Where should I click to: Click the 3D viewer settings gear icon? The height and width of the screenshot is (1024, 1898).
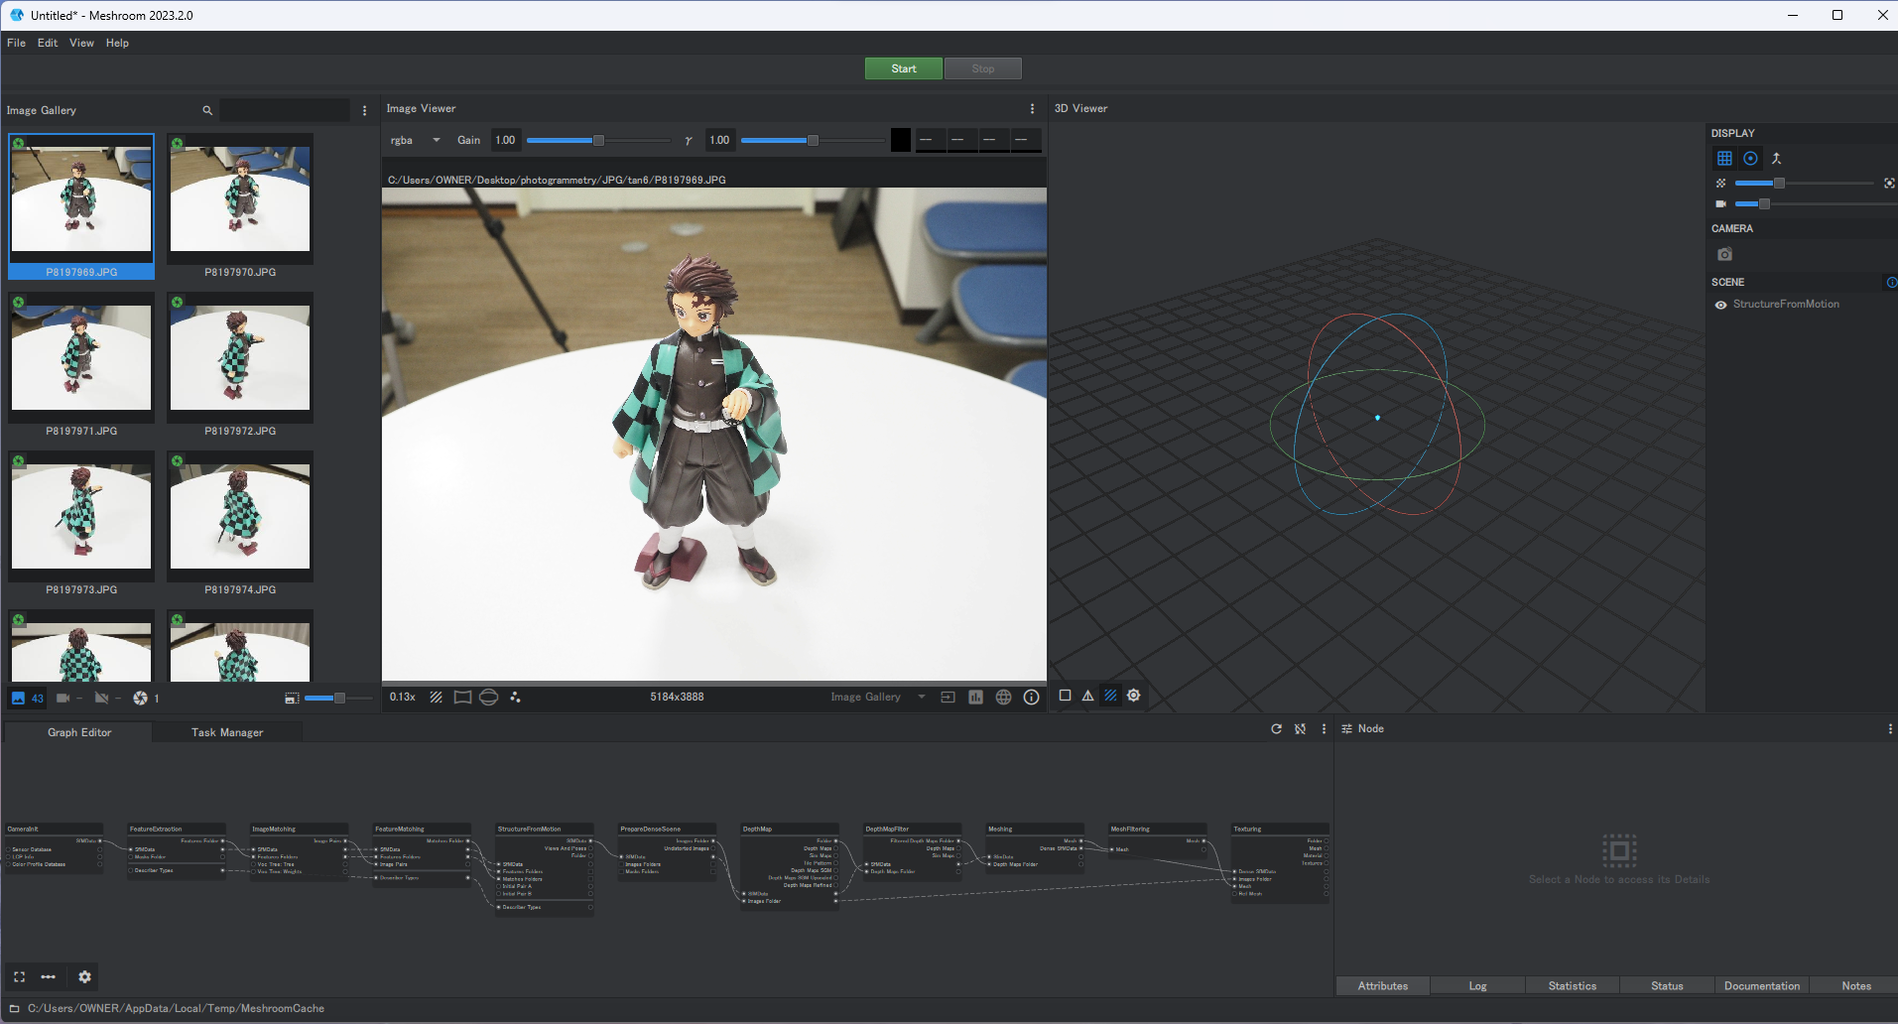tap(1133, 695)
